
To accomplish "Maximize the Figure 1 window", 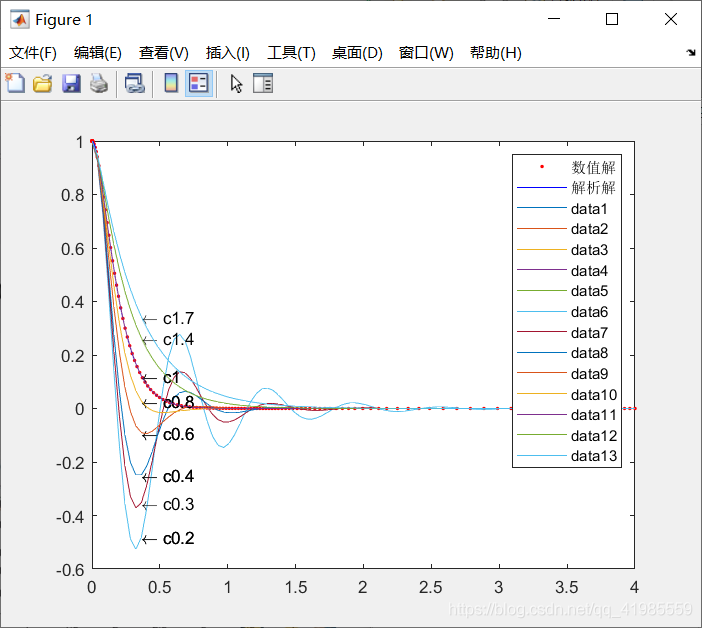I will tap(612, 19).
